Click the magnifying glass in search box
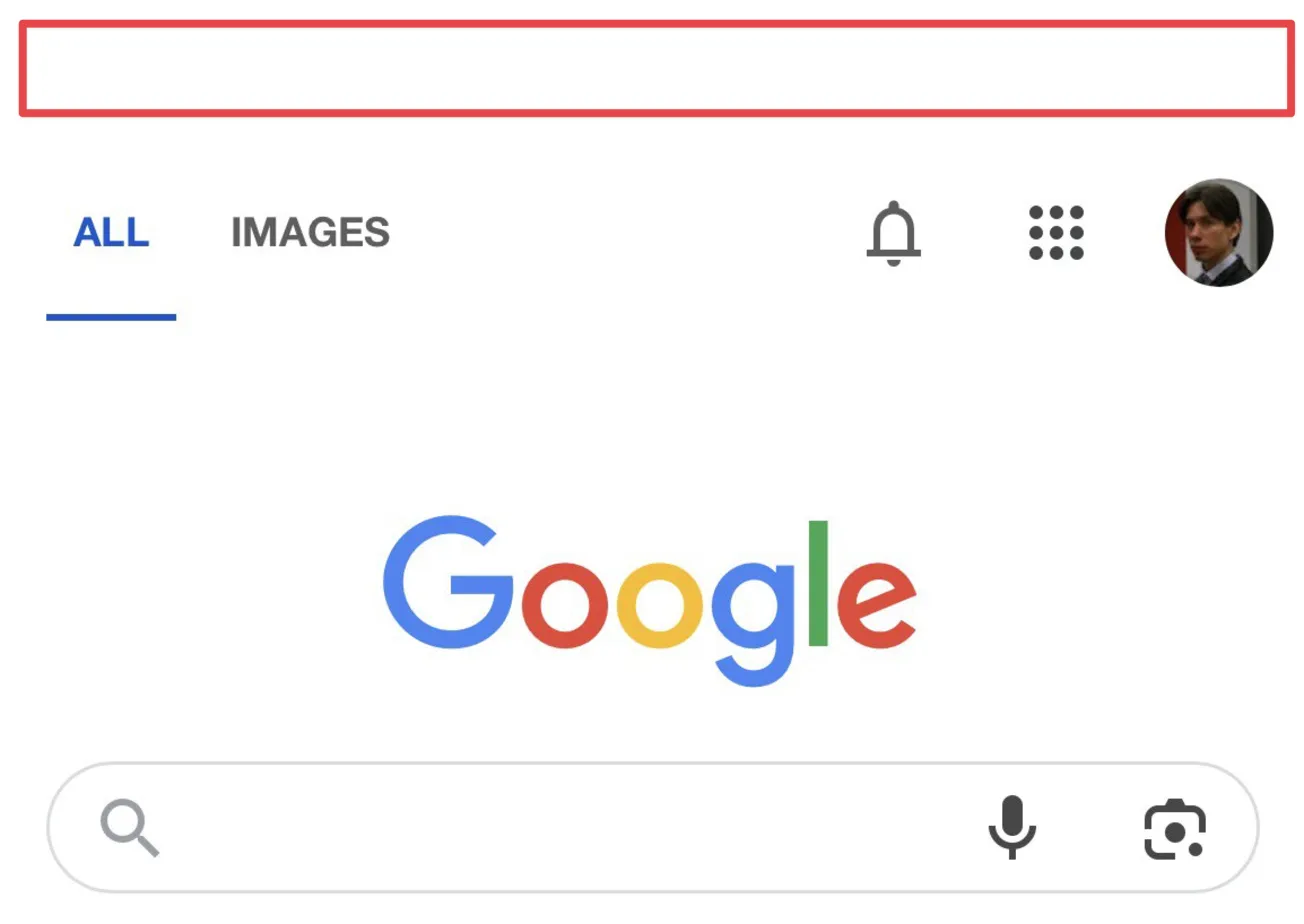This screenshot has width=1304, height=924. [129, 829]
